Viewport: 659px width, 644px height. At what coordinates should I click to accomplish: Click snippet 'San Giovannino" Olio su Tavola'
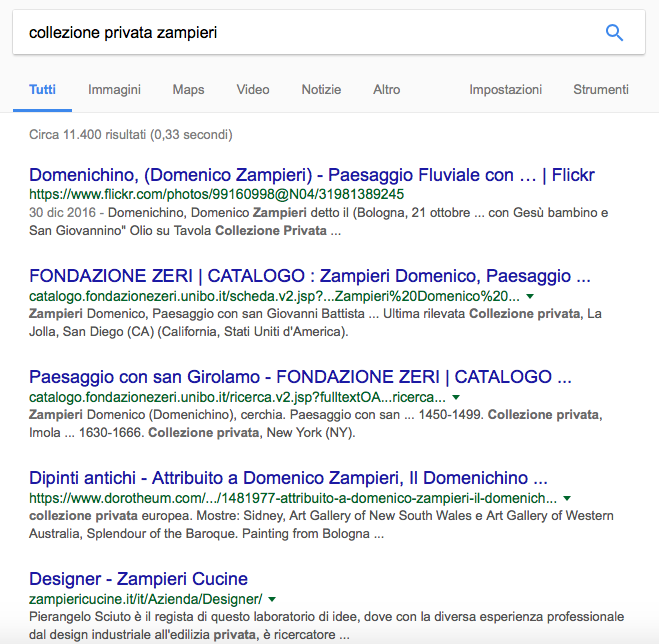coord(120,230)
